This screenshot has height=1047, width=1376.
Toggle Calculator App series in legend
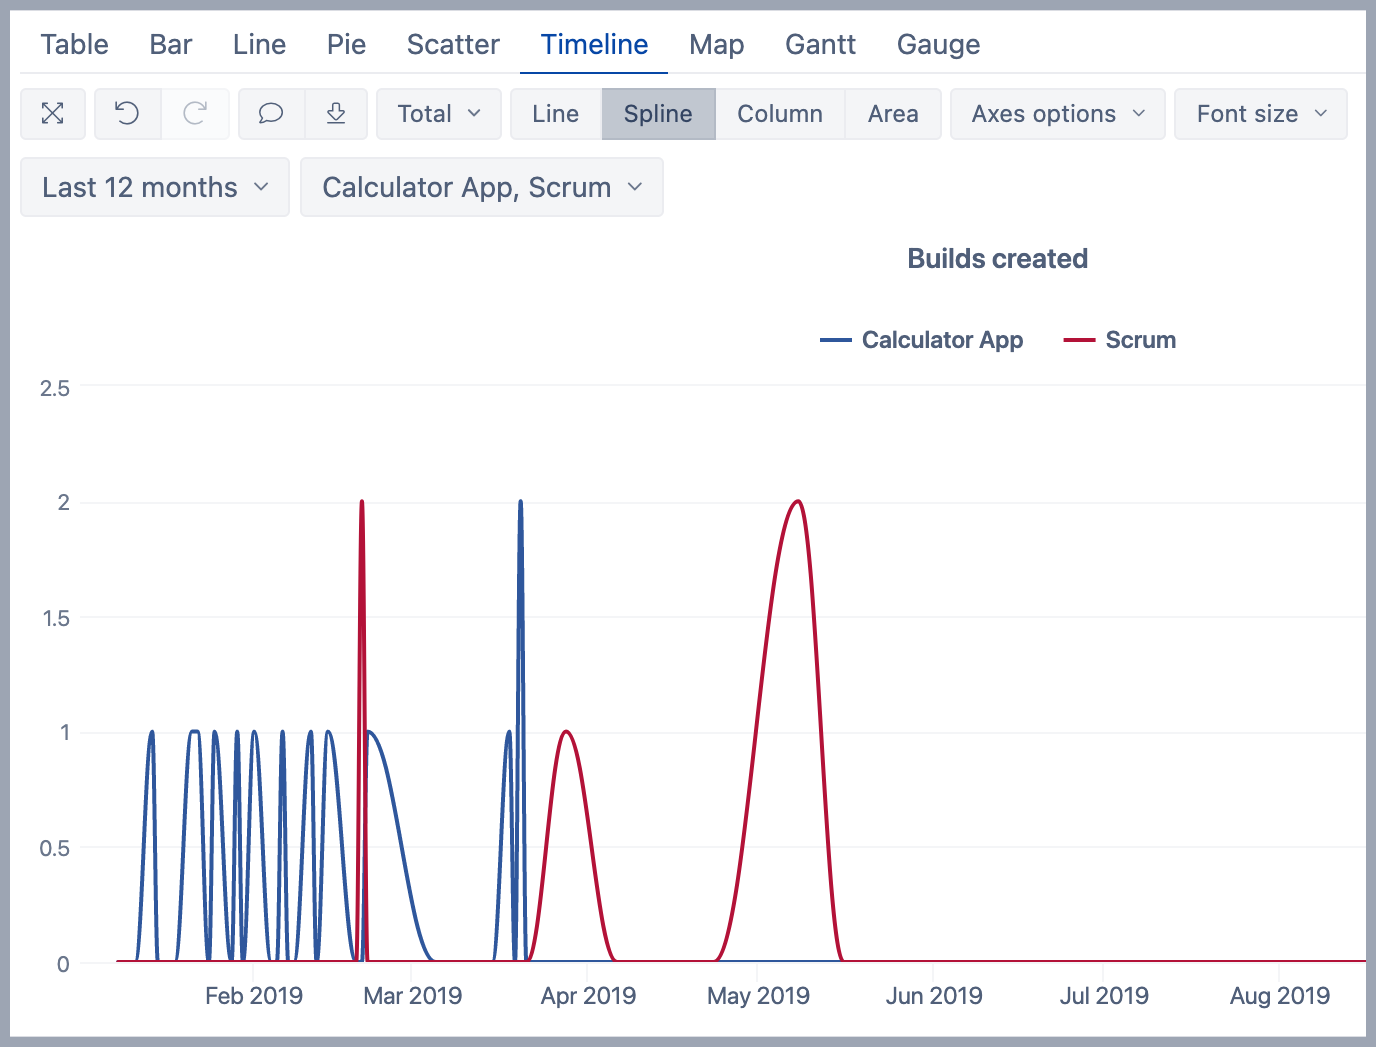pyautogui.click(x=921, y=340)
